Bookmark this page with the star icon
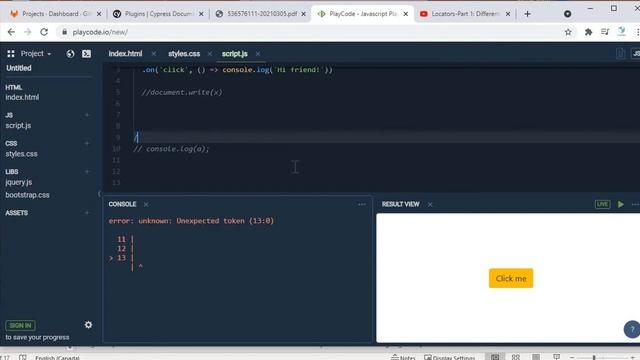This screenshot has height=360, width=640. [568, 32]
